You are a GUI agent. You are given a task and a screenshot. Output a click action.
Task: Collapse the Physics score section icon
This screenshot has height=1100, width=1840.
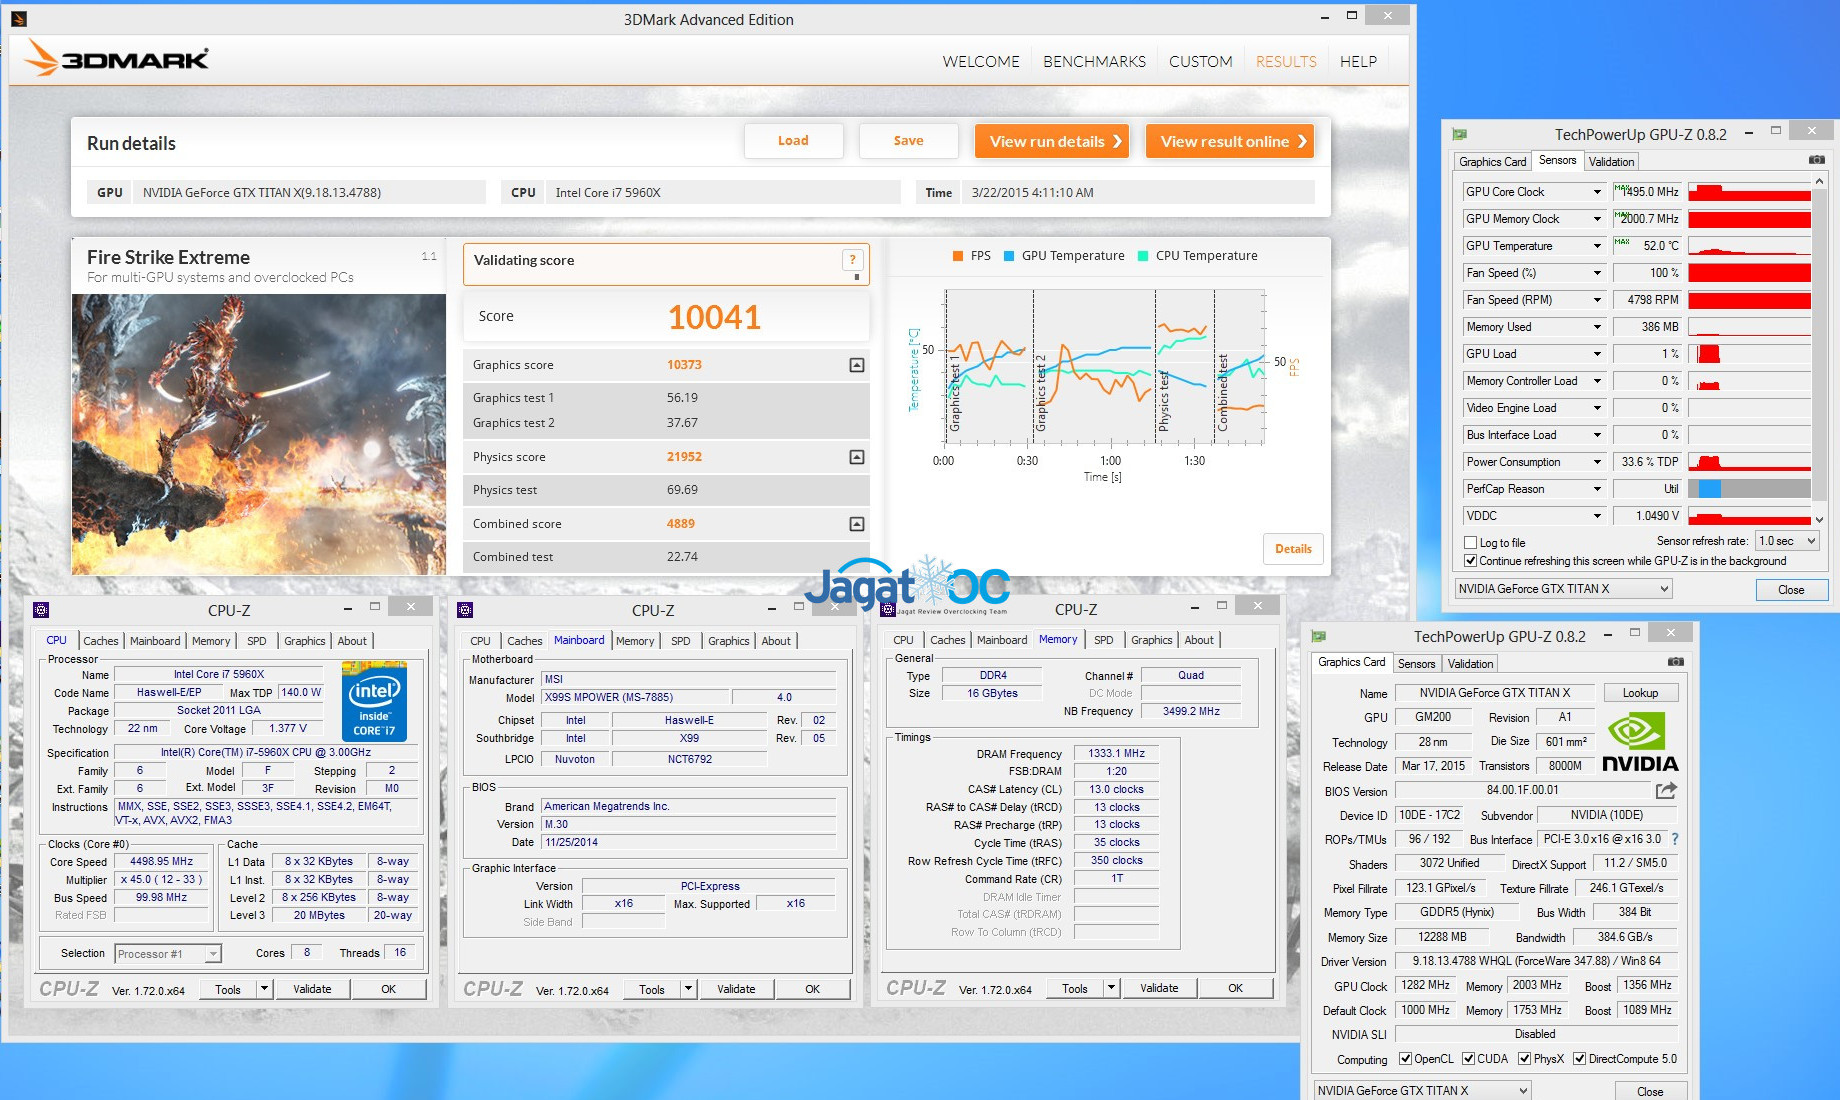856,457
